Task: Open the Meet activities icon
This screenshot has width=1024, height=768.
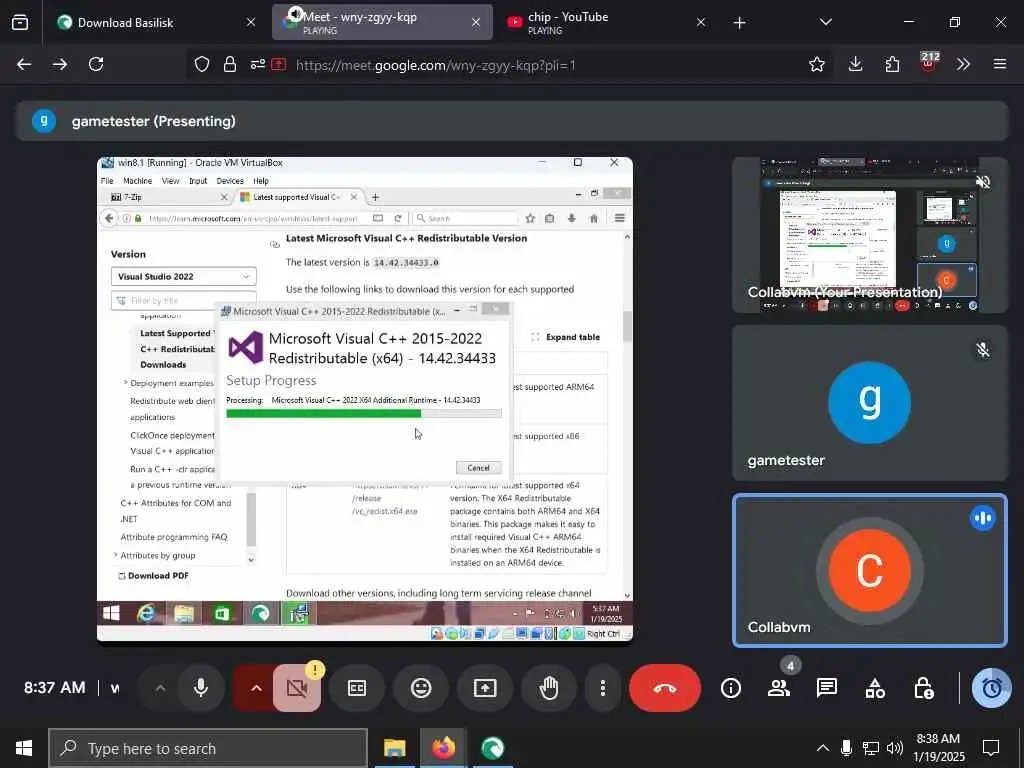Action: point(875,688)
